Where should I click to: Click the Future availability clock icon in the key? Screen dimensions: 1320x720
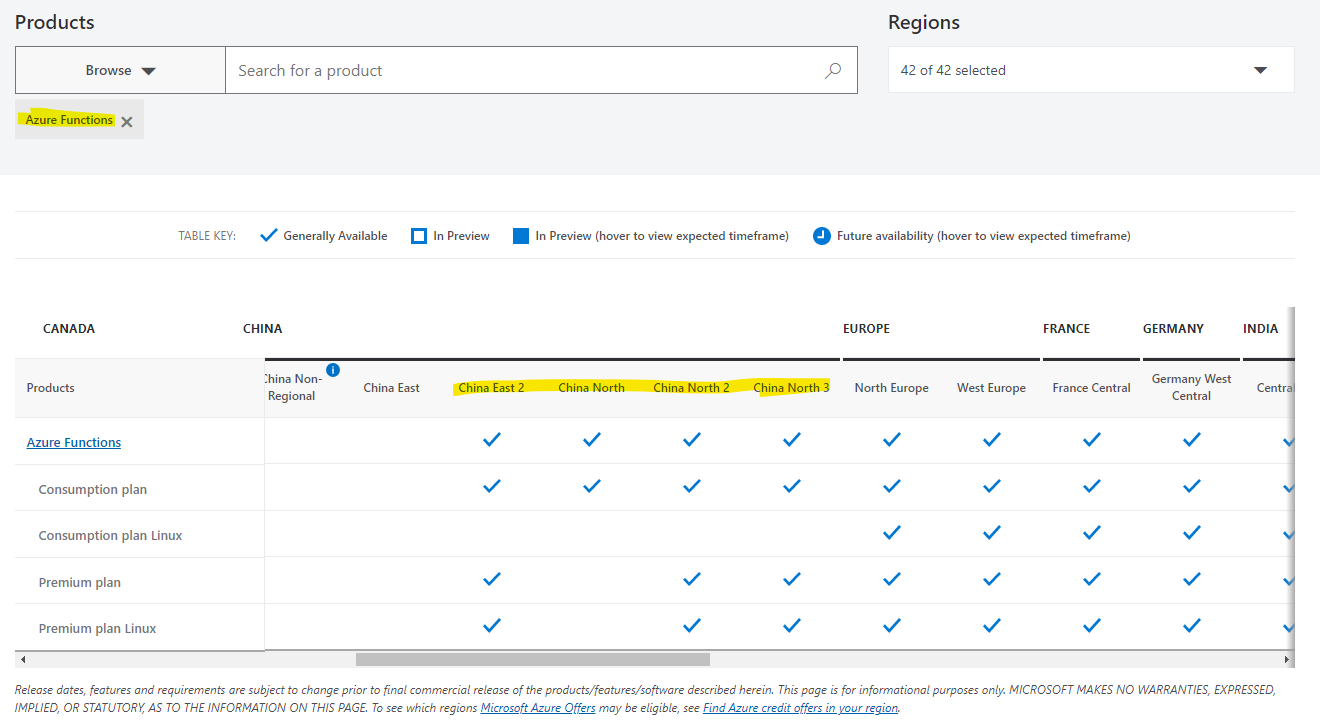(x=821, y=235)
